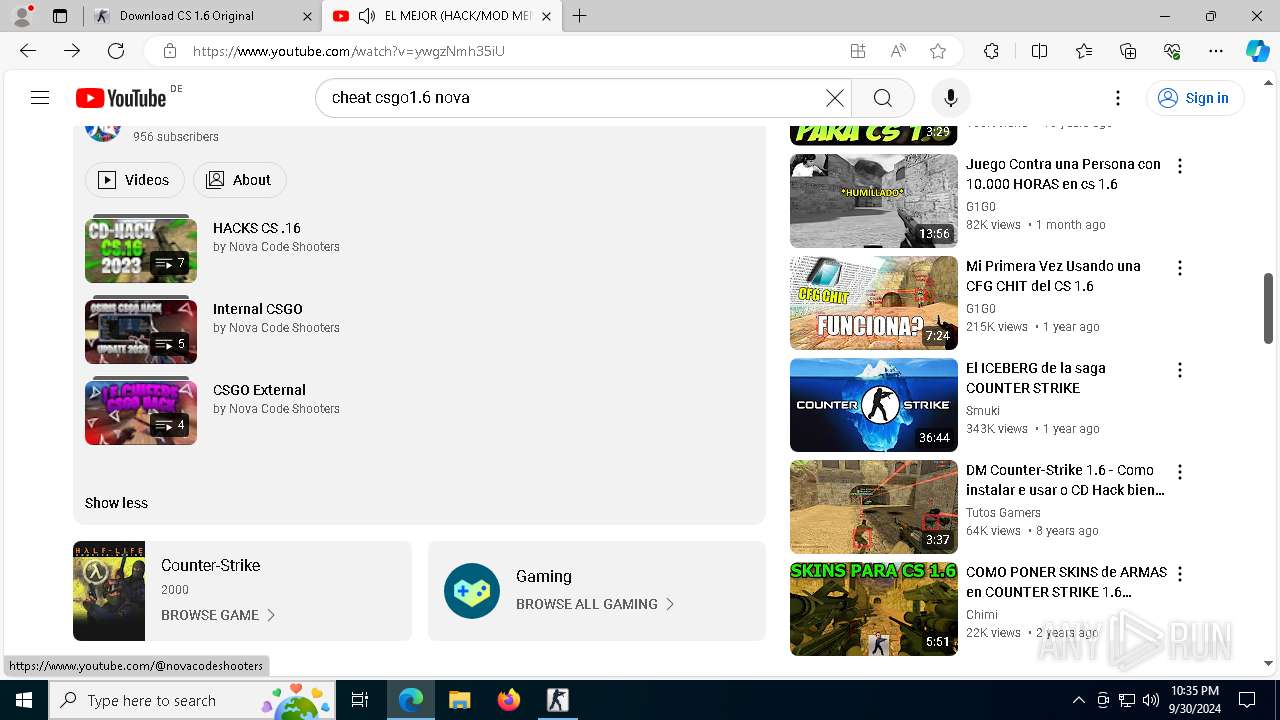The height and width of the screenshot is (720, 1280).
Task: Go to YouTube home via logo
Action: [x=121, y=97]
